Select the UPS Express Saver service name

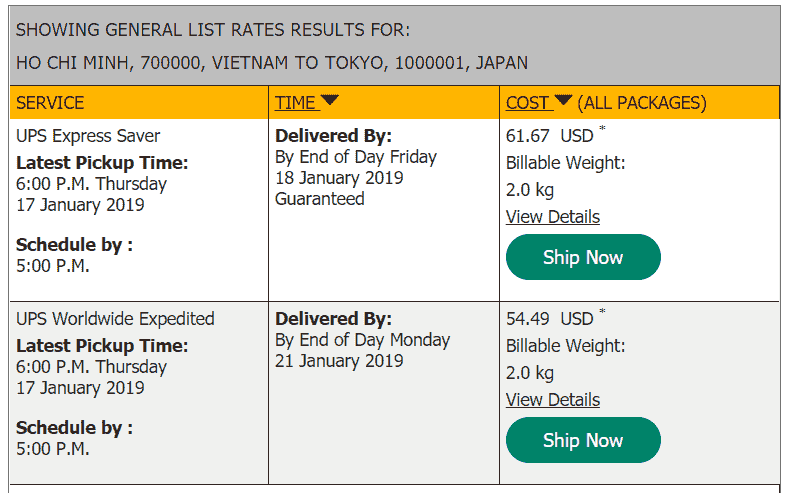pyautogui.click(x=88, y=136)
